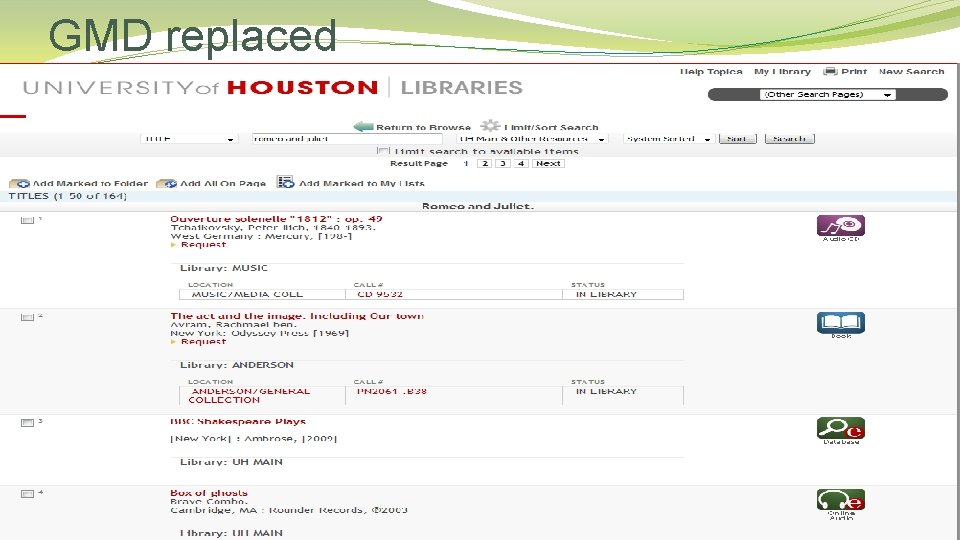Click the Add Marked to My Lists icon
This screenshot has height=540, width=960.
[x=285, y=182]
